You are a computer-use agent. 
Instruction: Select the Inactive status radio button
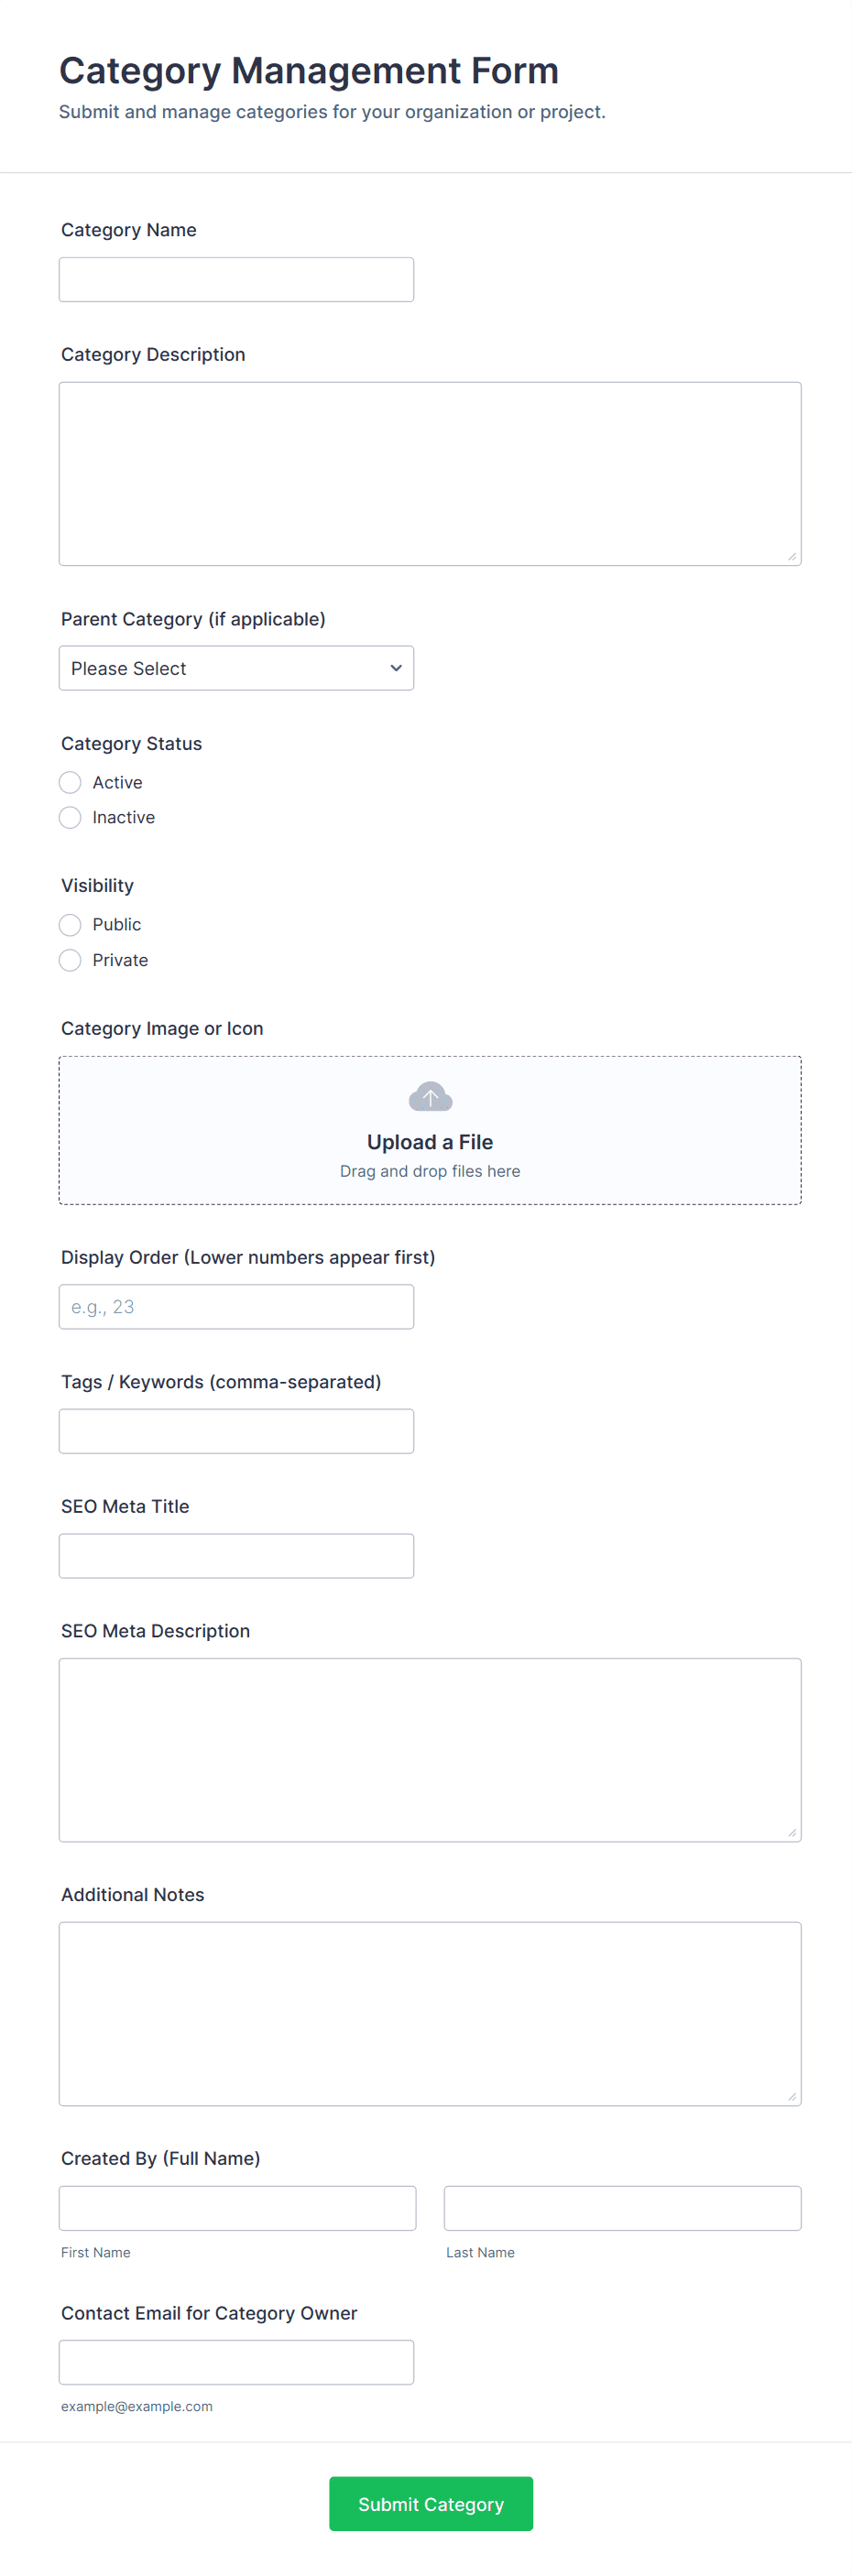coord(70,817)
